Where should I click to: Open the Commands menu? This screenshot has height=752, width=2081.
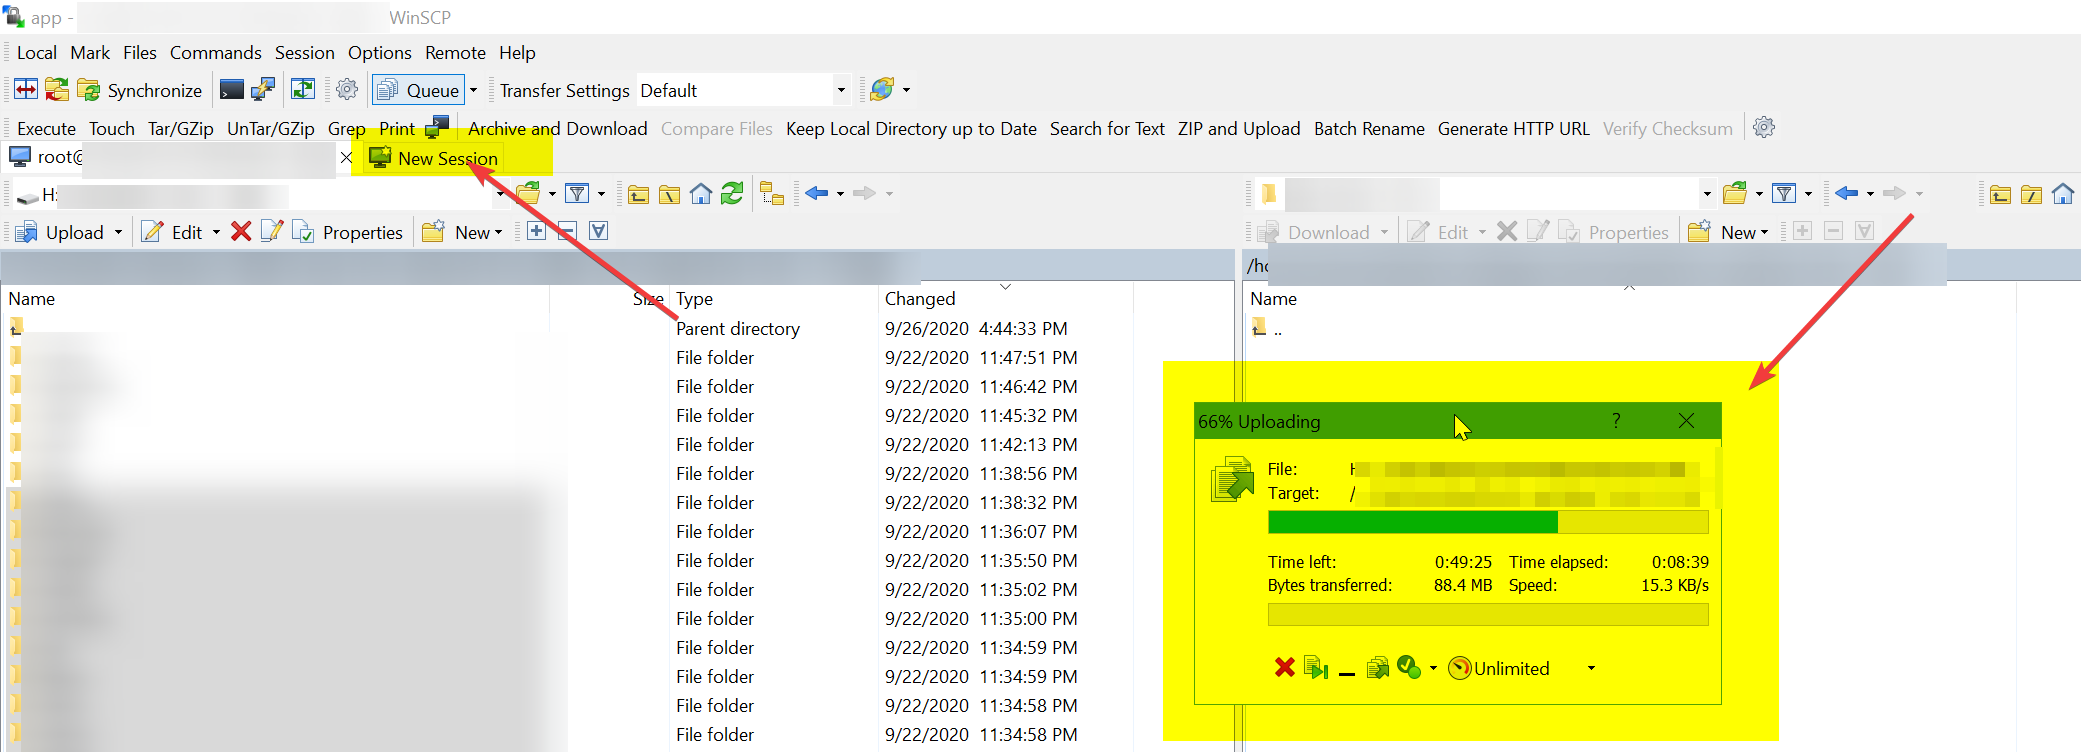215,53
